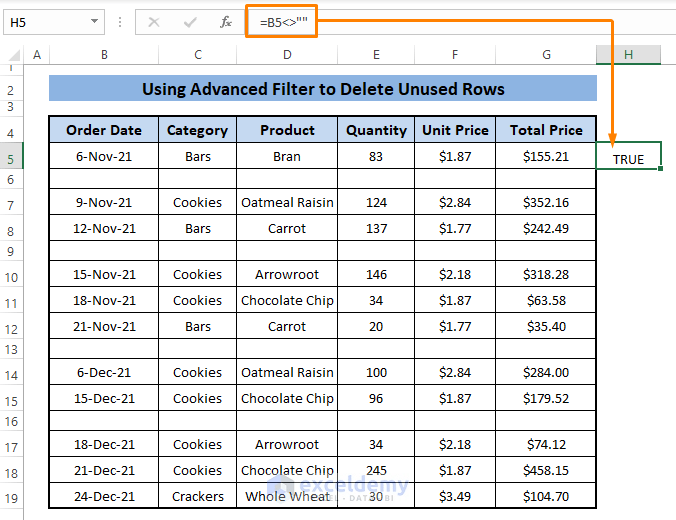This screenshot has width=676, height=520.
Task: Select row 6 header
Action: point(11,179)
